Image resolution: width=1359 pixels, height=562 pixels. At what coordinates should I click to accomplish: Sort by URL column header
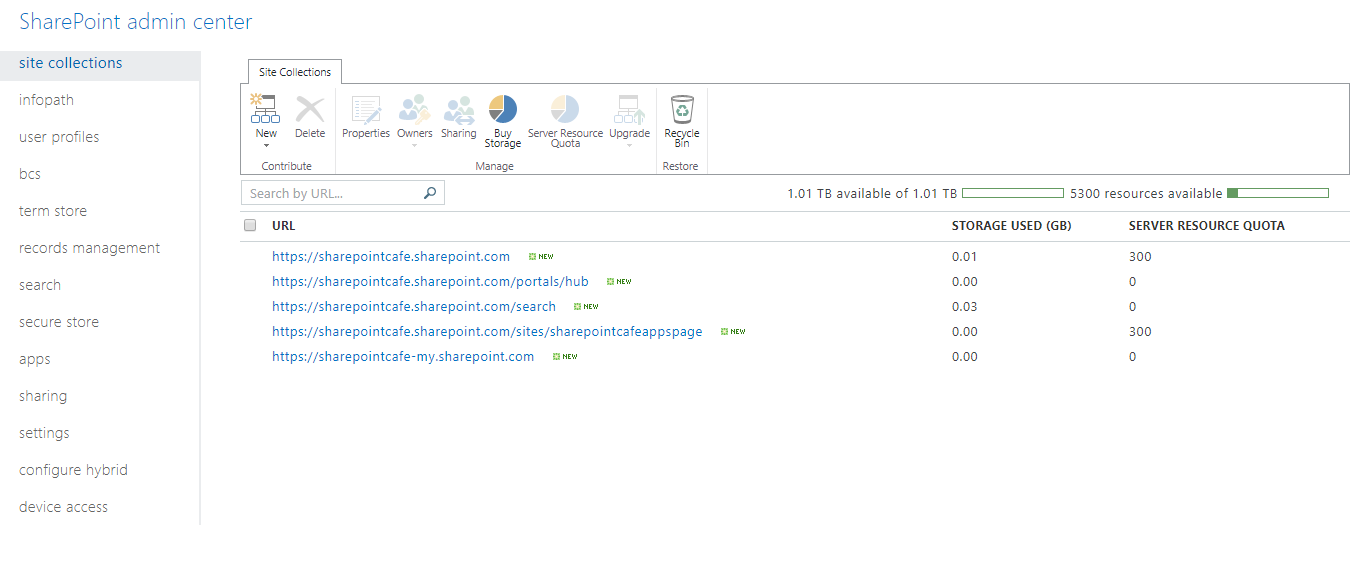pos(284,226)
